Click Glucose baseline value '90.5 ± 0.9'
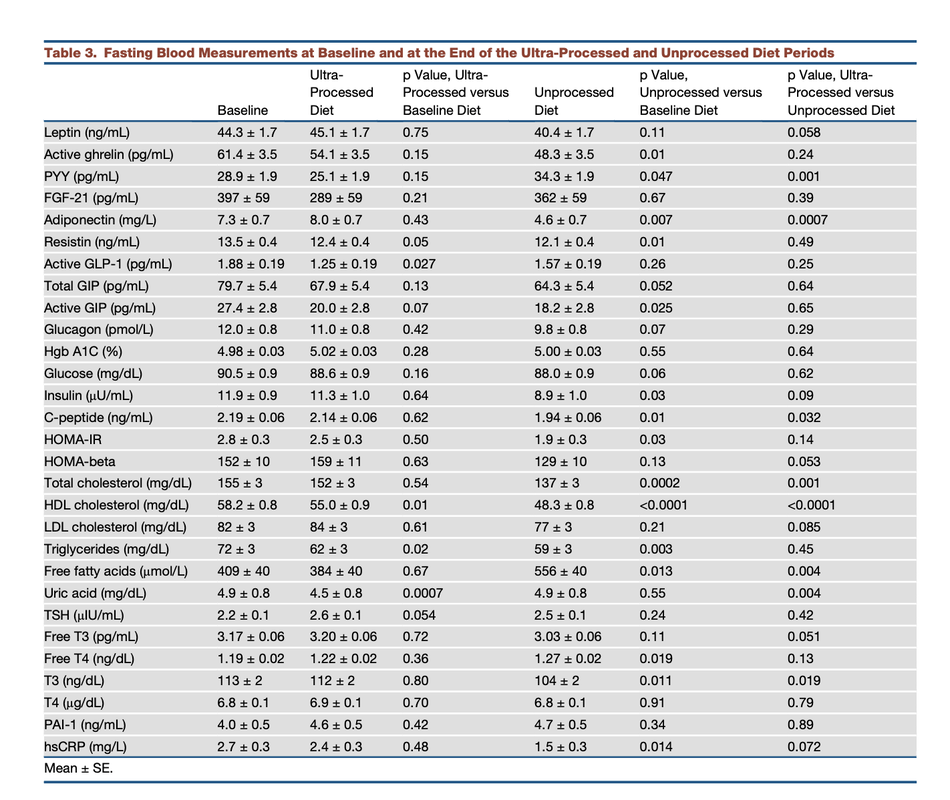This screenshot has width=950, height=800. (247, 373)
